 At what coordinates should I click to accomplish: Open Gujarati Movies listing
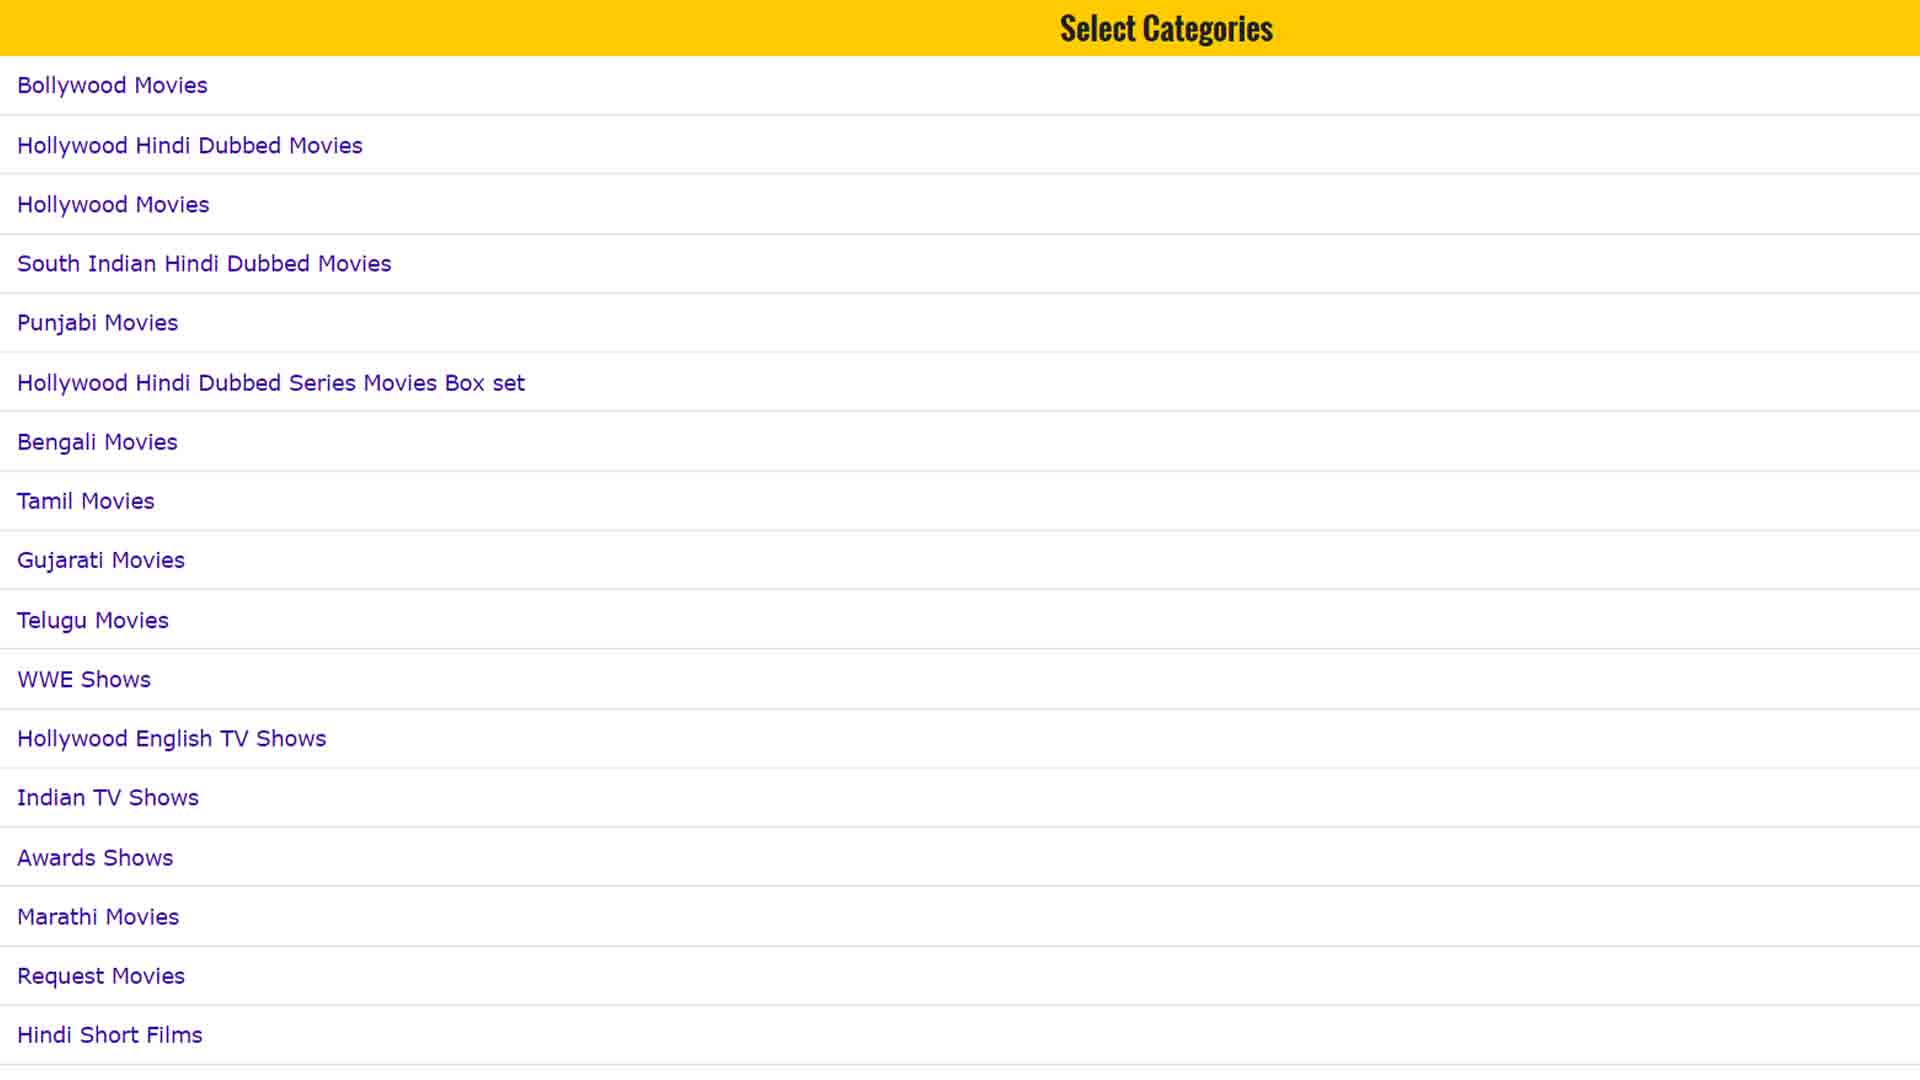tap(101, 560)
